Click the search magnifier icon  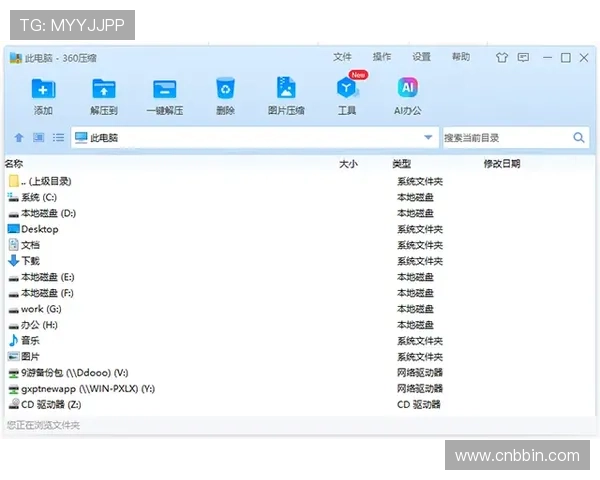(579, 137)
